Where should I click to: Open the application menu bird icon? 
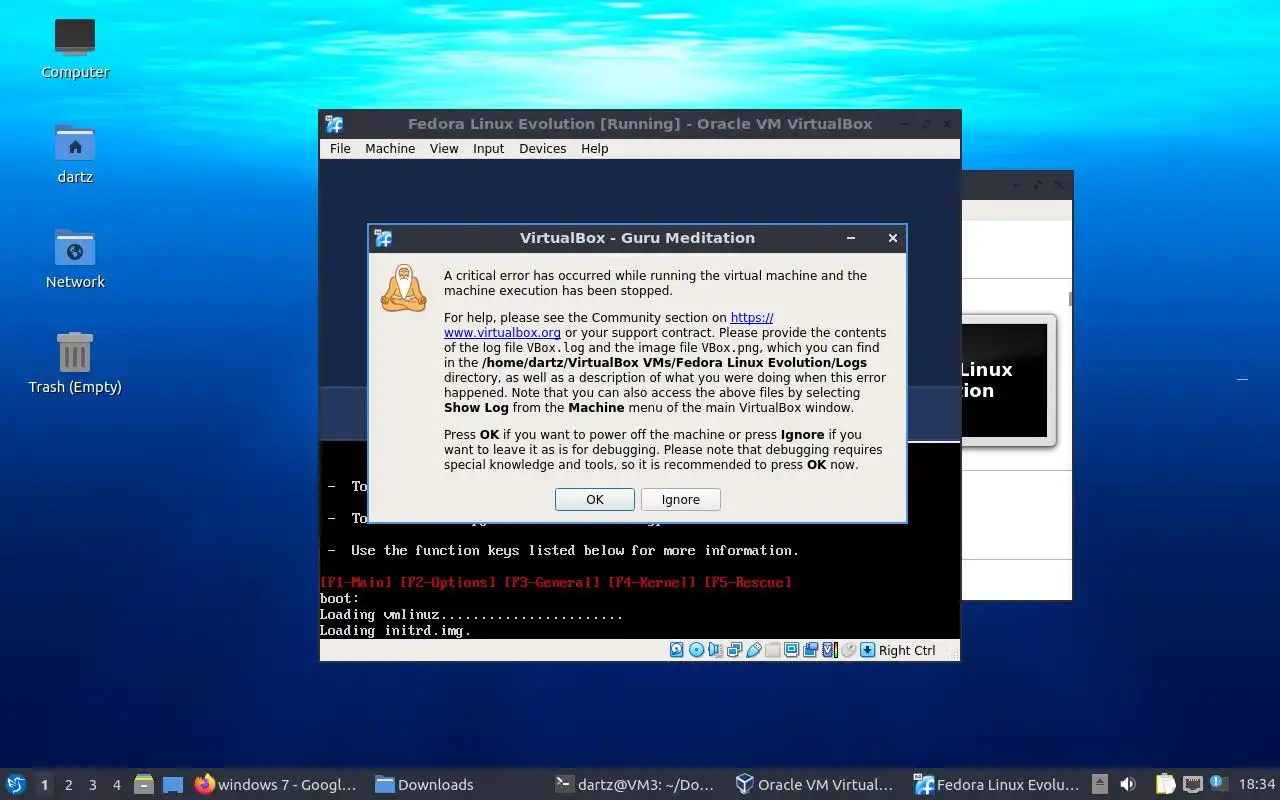point(15,784)
